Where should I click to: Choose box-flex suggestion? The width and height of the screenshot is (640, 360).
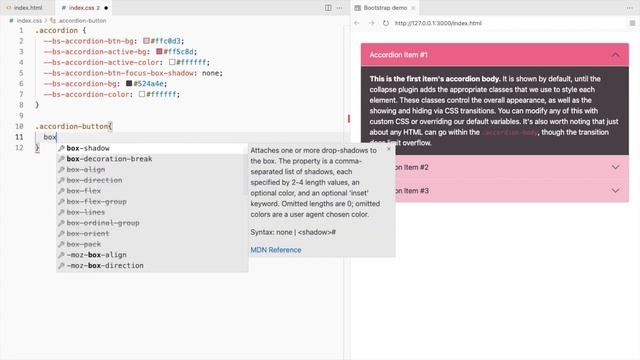click(x=152, y=191)
